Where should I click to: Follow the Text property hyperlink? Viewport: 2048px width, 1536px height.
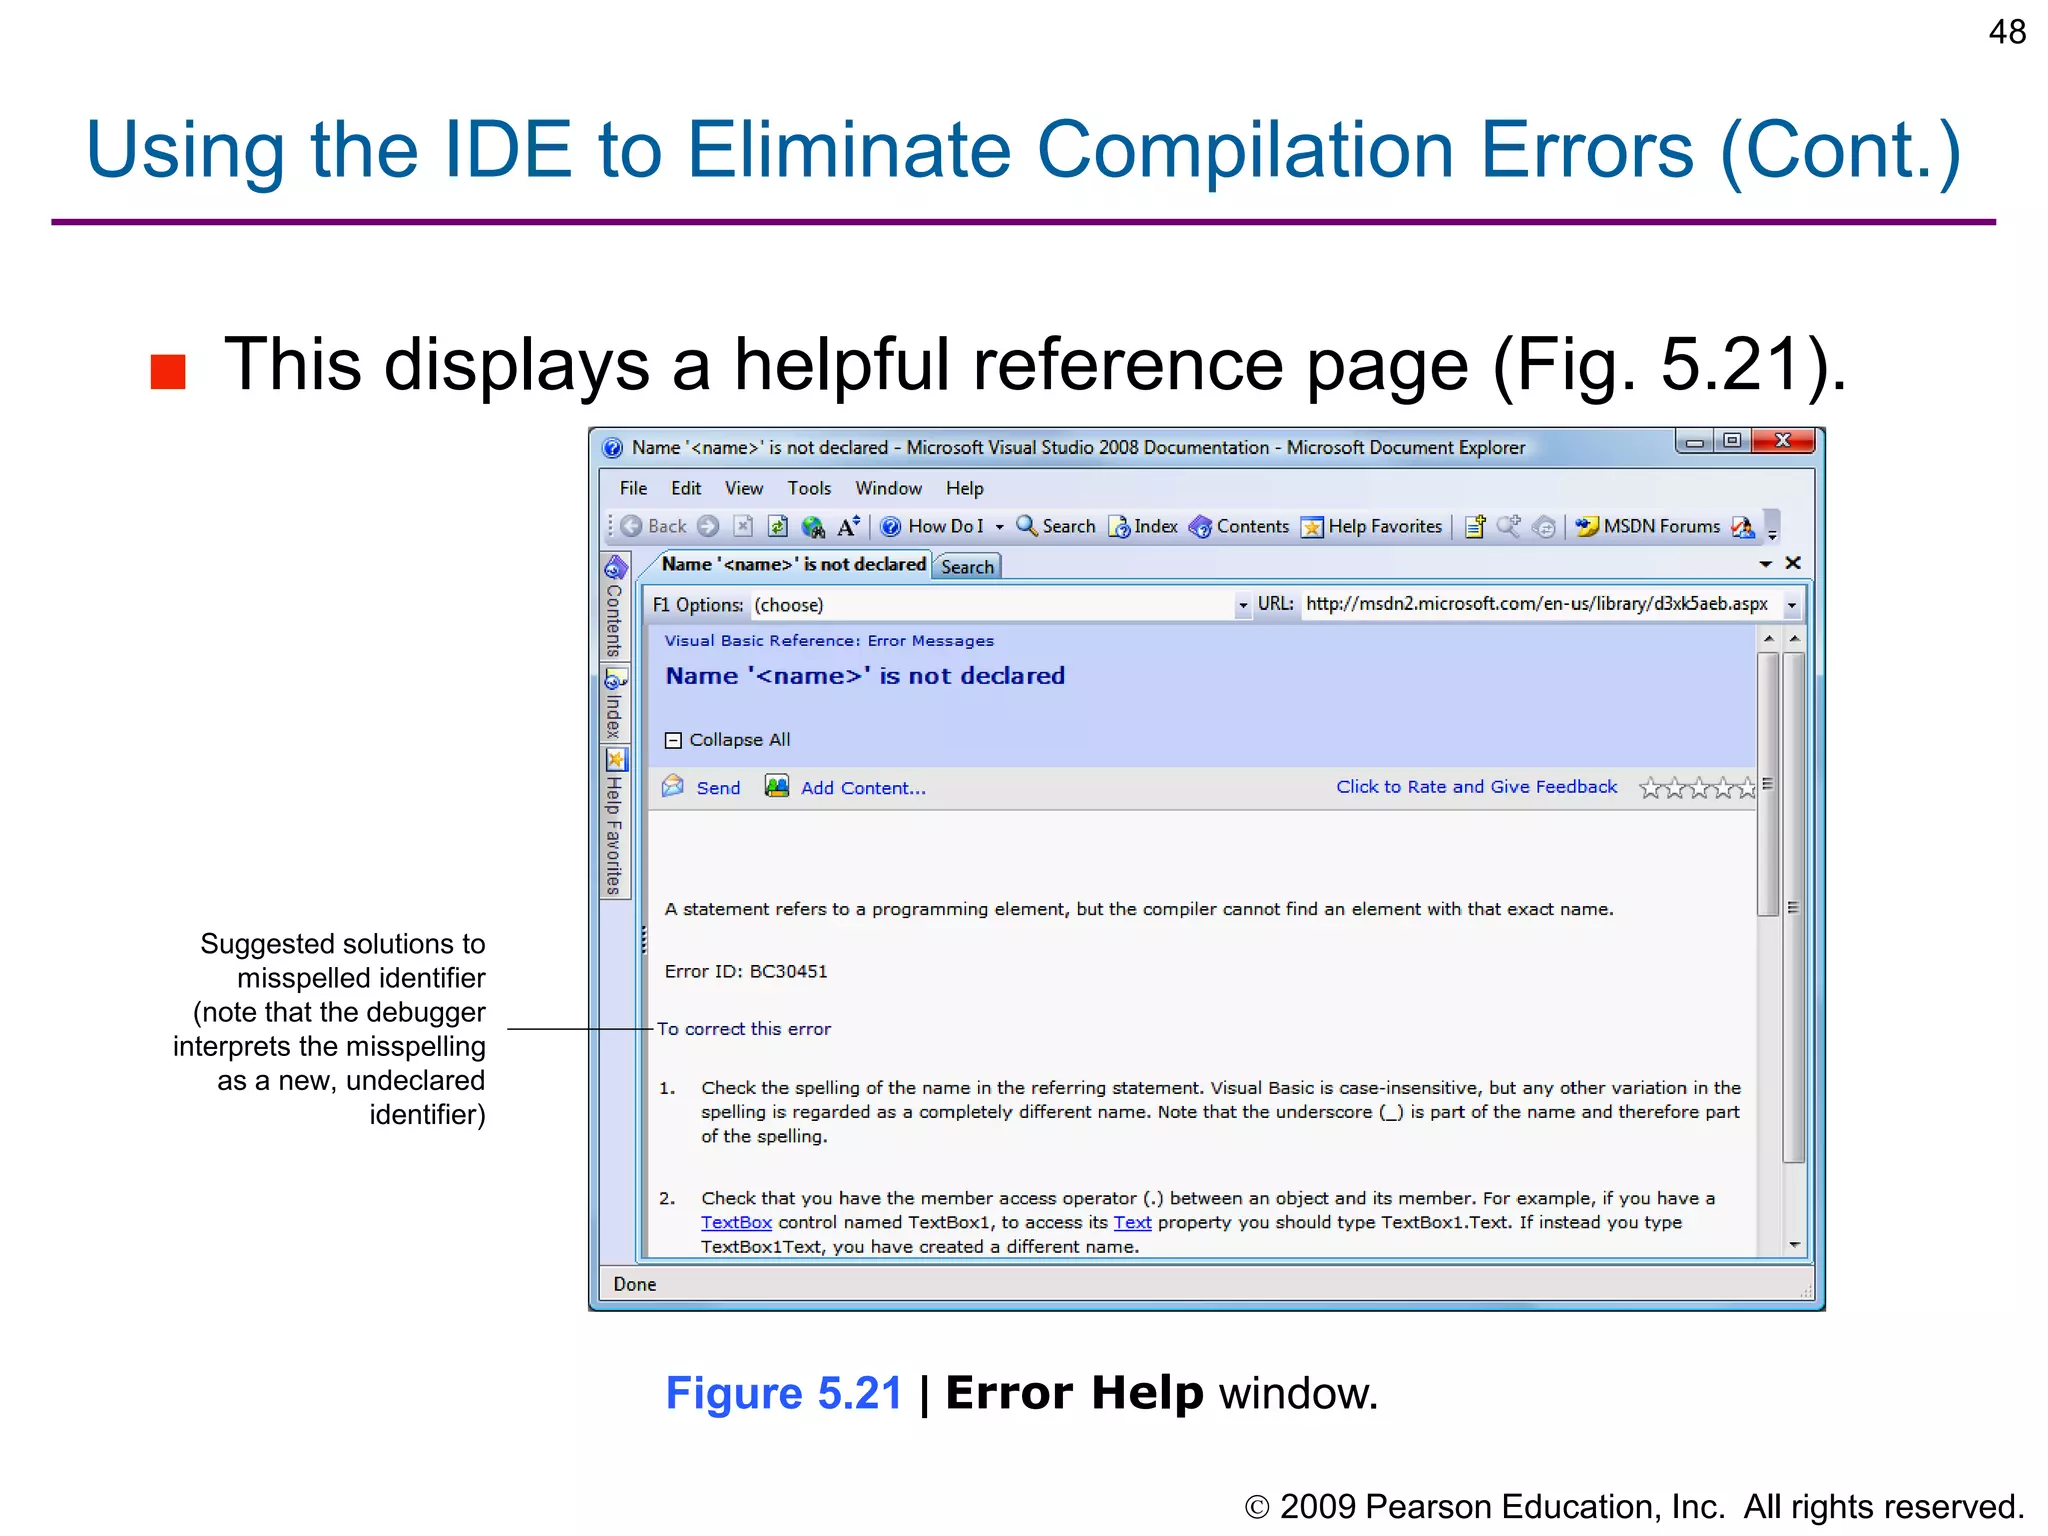pyautogui.click(x=1132, y=1222)
